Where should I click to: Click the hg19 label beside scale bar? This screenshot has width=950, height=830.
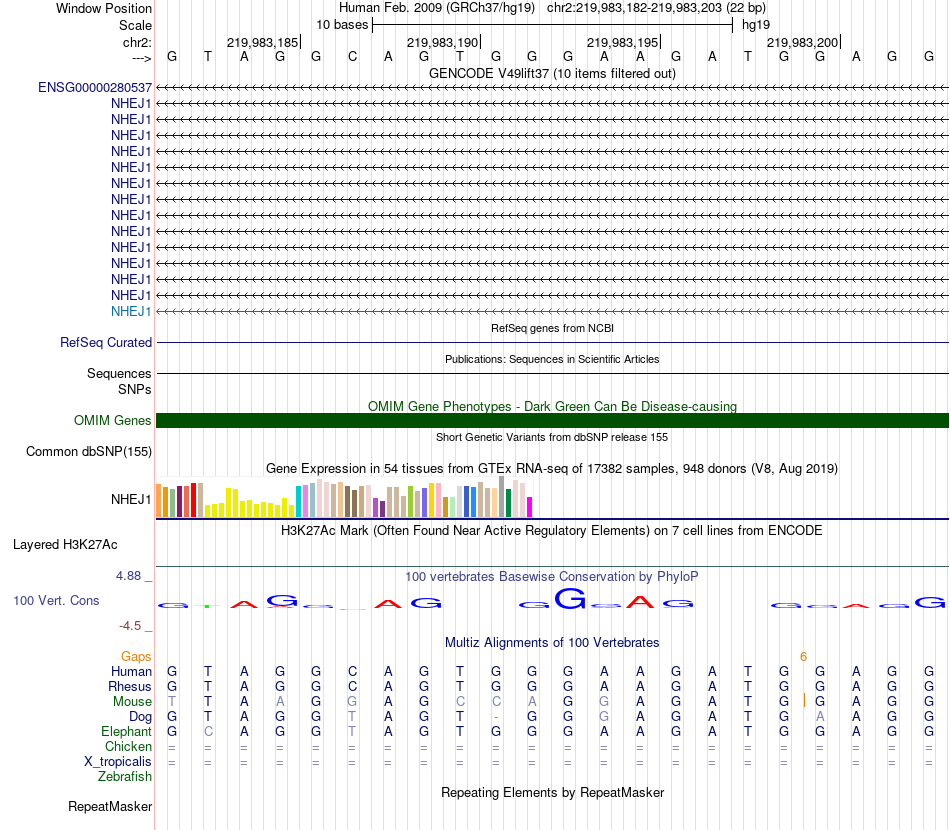point(756,25)
